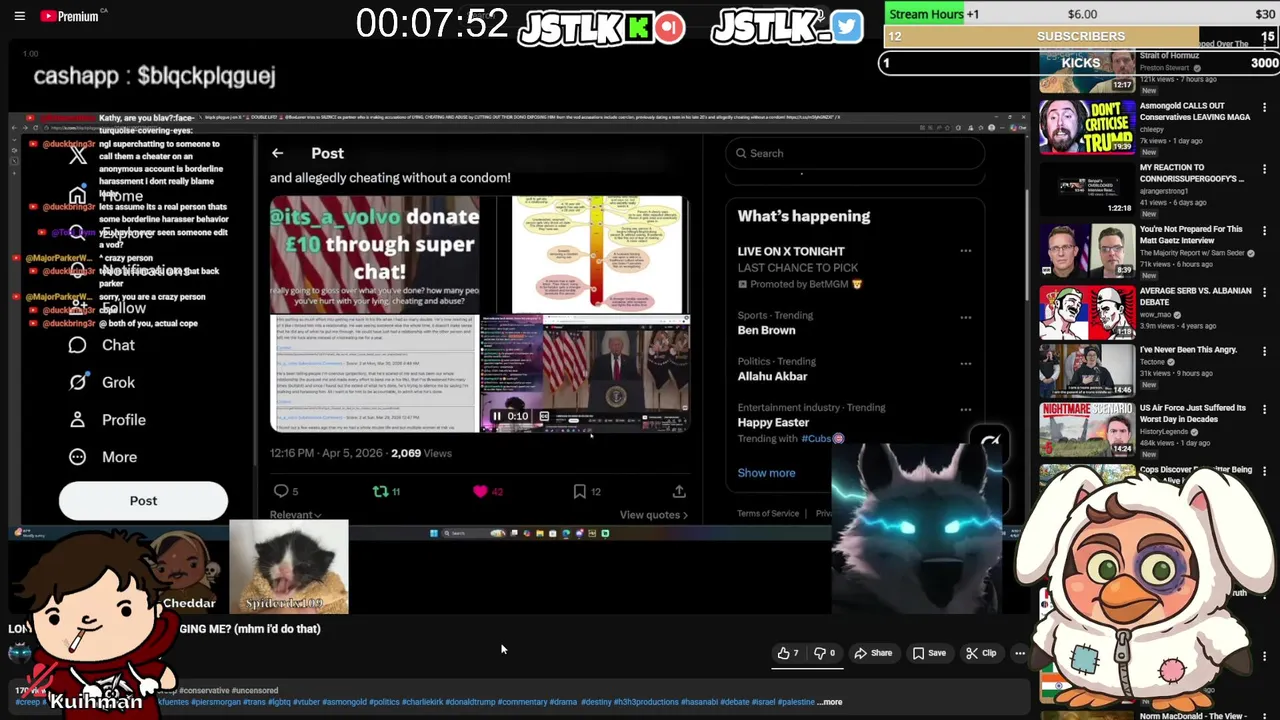The width and height of the screenshot is (1280, 720).
Task: Click the X logo in the streamed sidebar
Action: (78, 155)
